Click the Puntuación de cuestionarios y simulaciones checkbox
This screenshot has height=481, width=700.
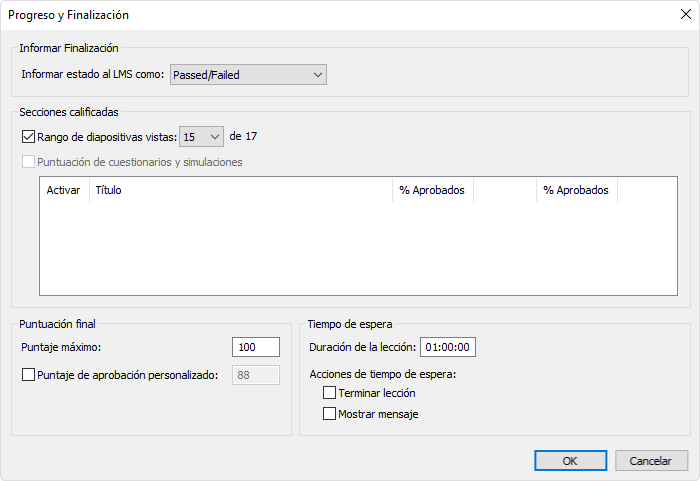click(x=28, y=162)
